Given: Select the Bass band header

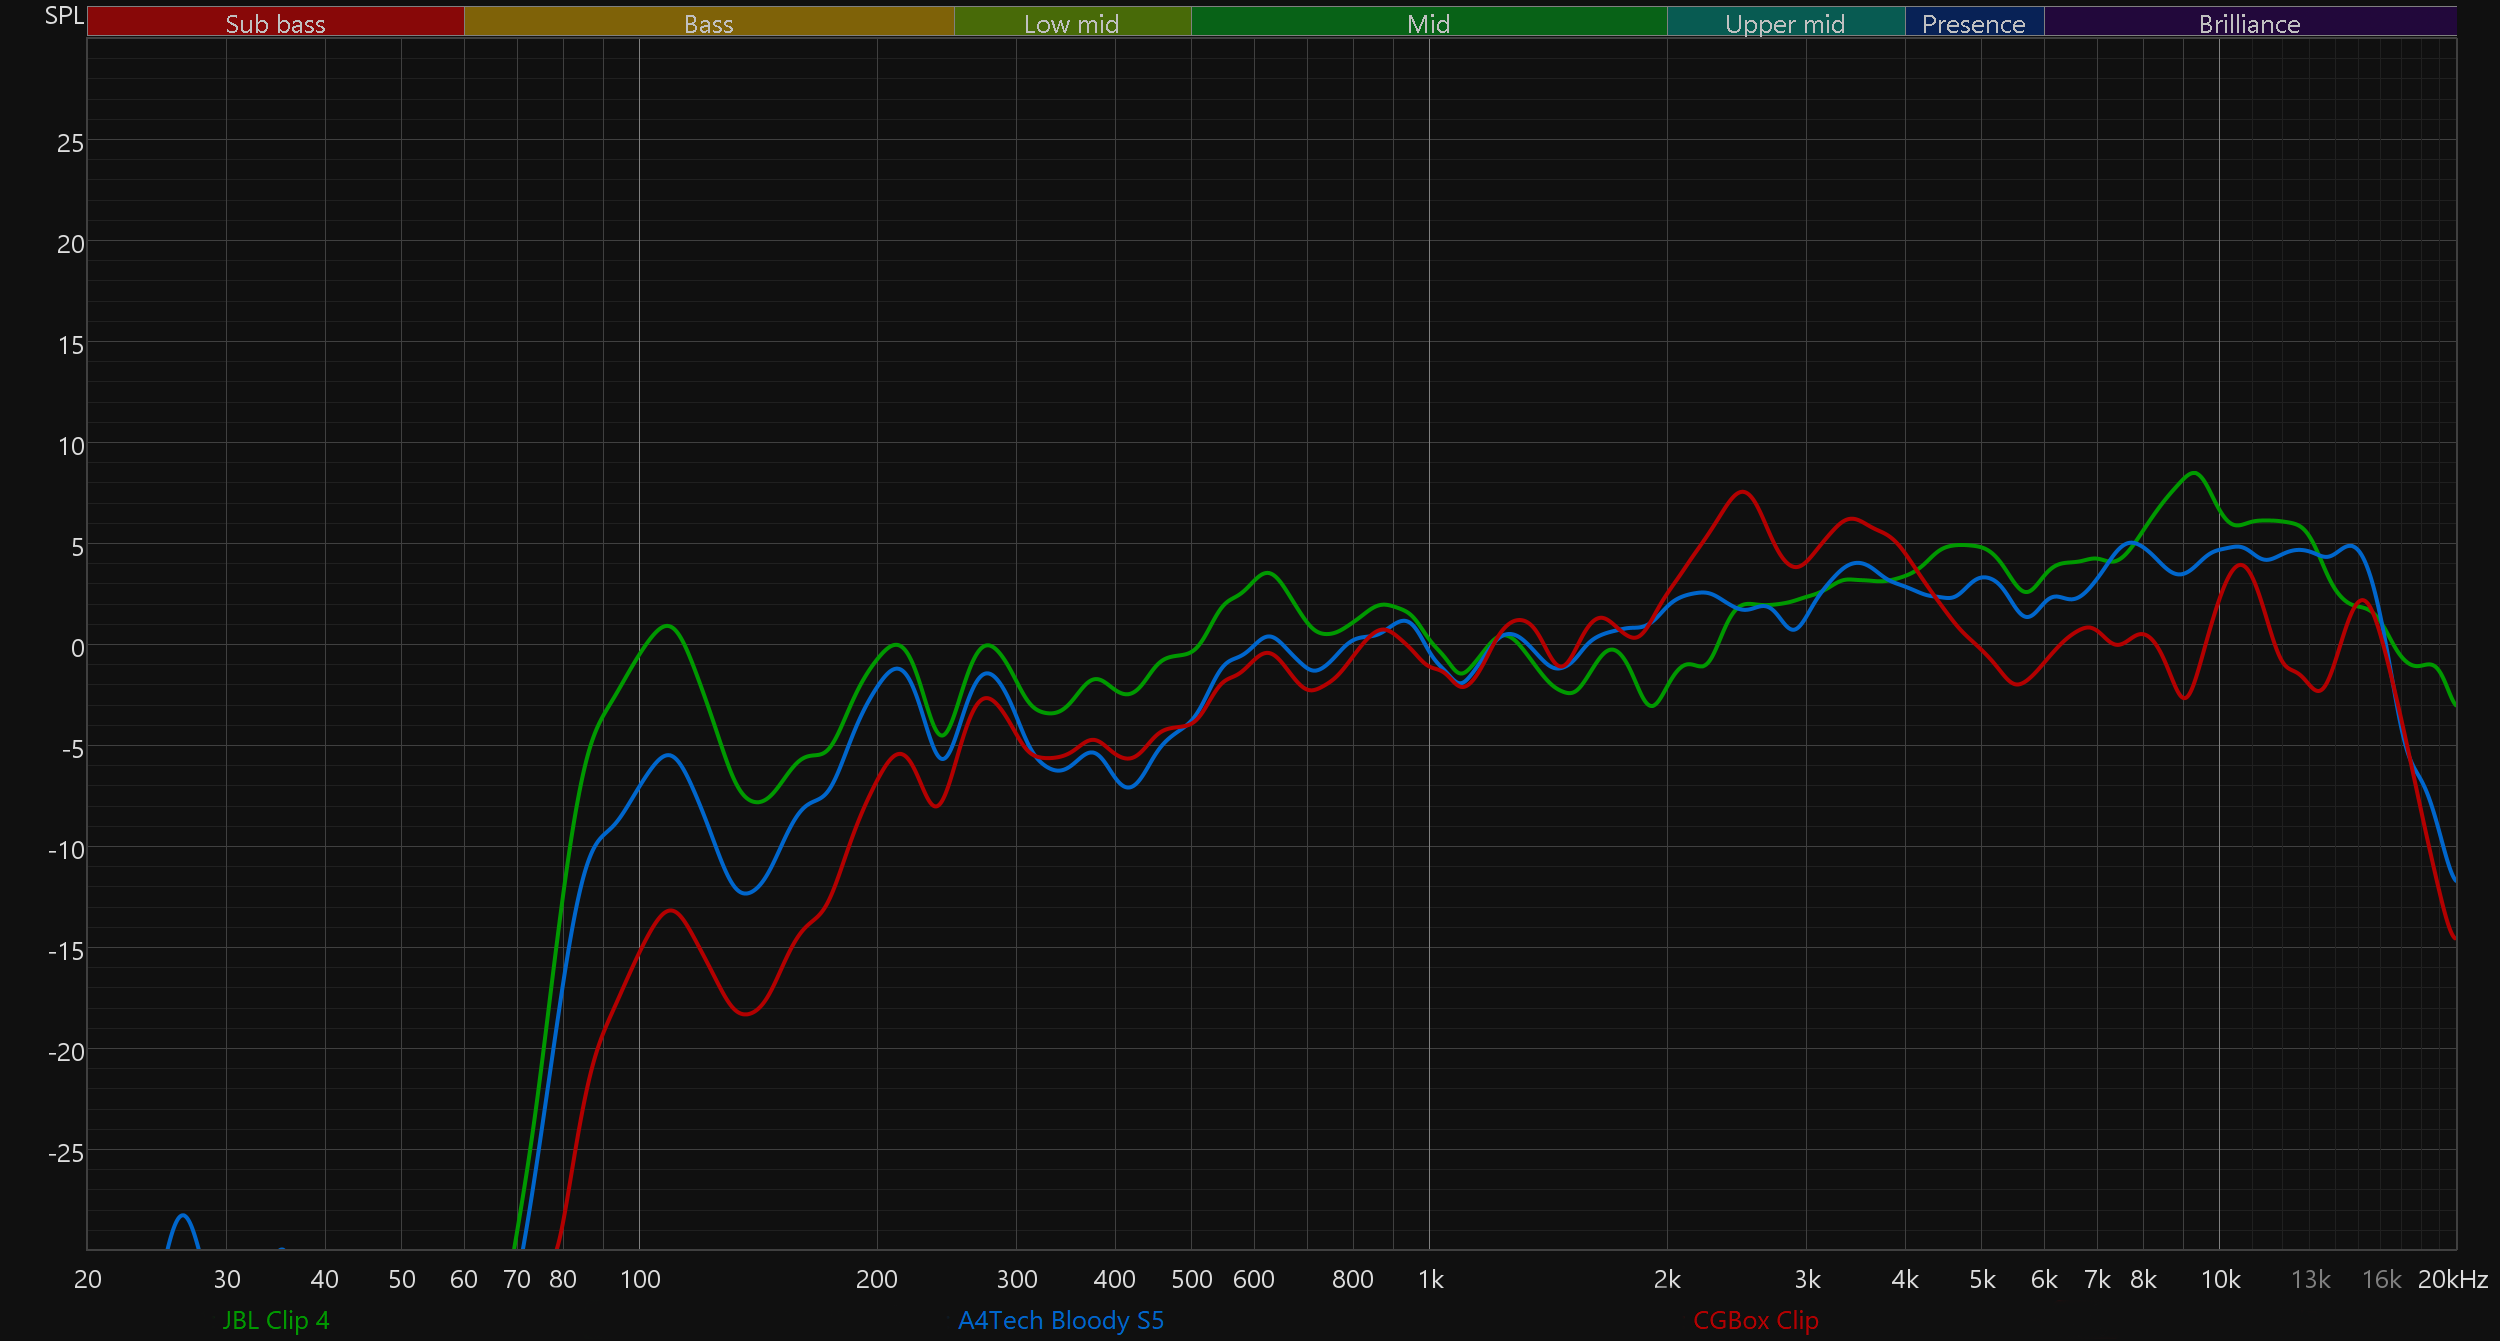Looking at the screenshot, I should (x=708, y=23).
